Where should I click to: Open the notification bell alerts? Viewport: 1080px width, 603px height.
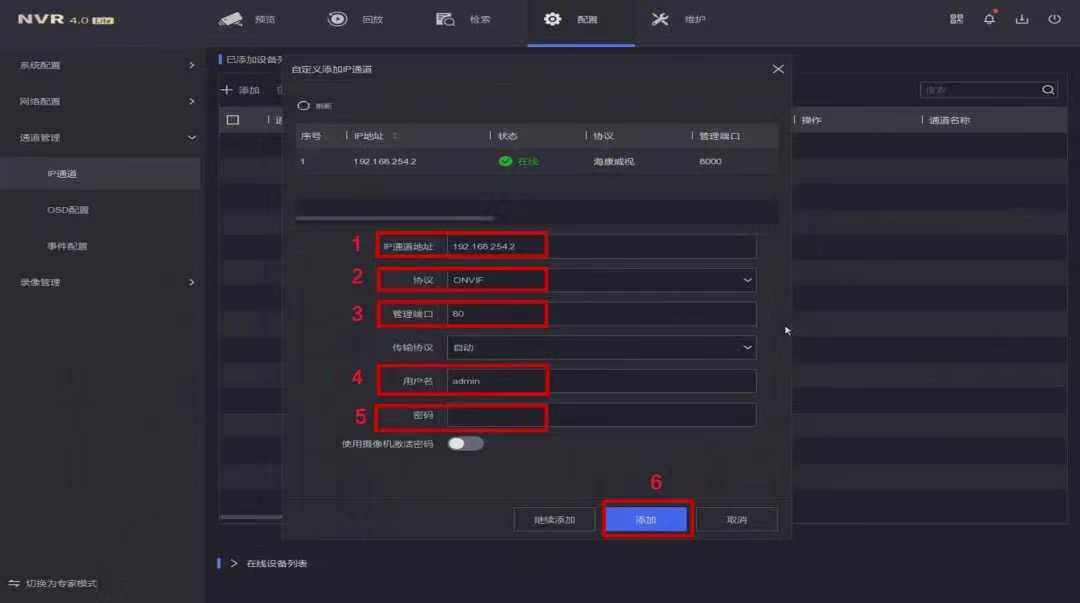coord(989,19)
